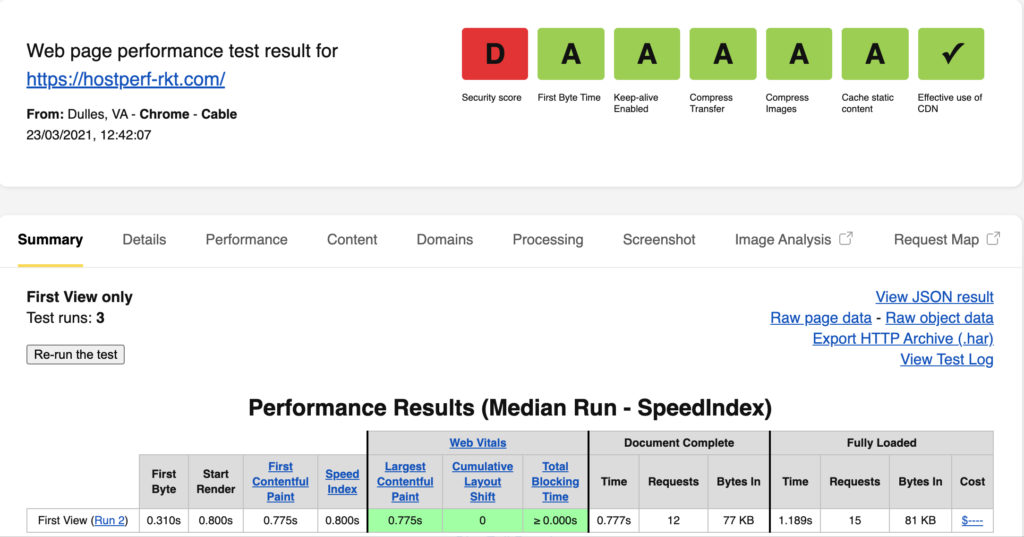Click the Fully Loaded time 1.189s
This screenshot has height=537, width=1024.
pyautogui.click(x=795, y=520)
